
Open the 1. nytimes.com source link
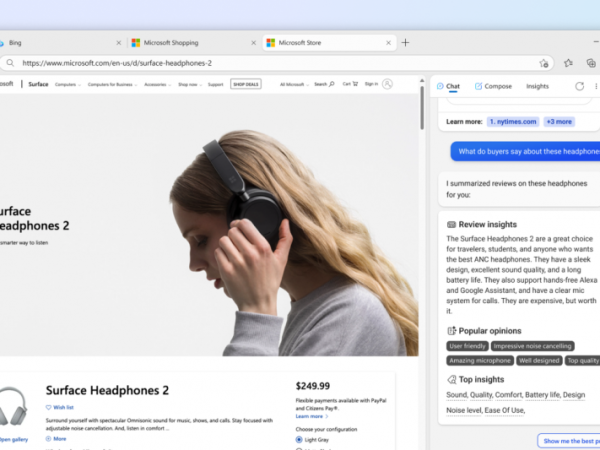(x=513, y=122)
